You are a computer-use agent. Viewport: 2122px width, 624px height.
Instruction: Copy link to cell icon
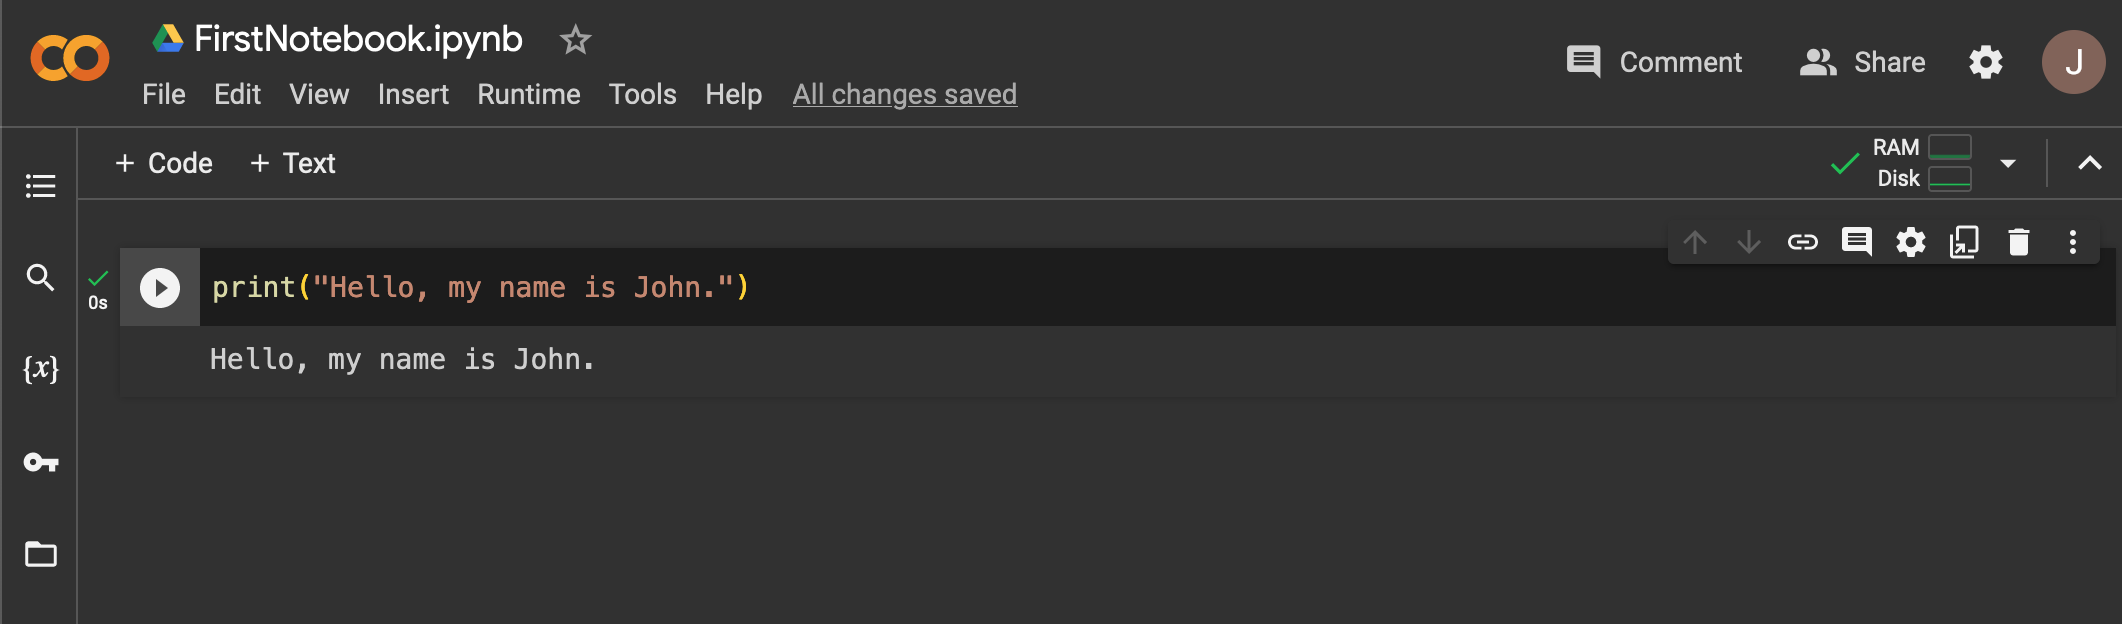[1802, 242]
